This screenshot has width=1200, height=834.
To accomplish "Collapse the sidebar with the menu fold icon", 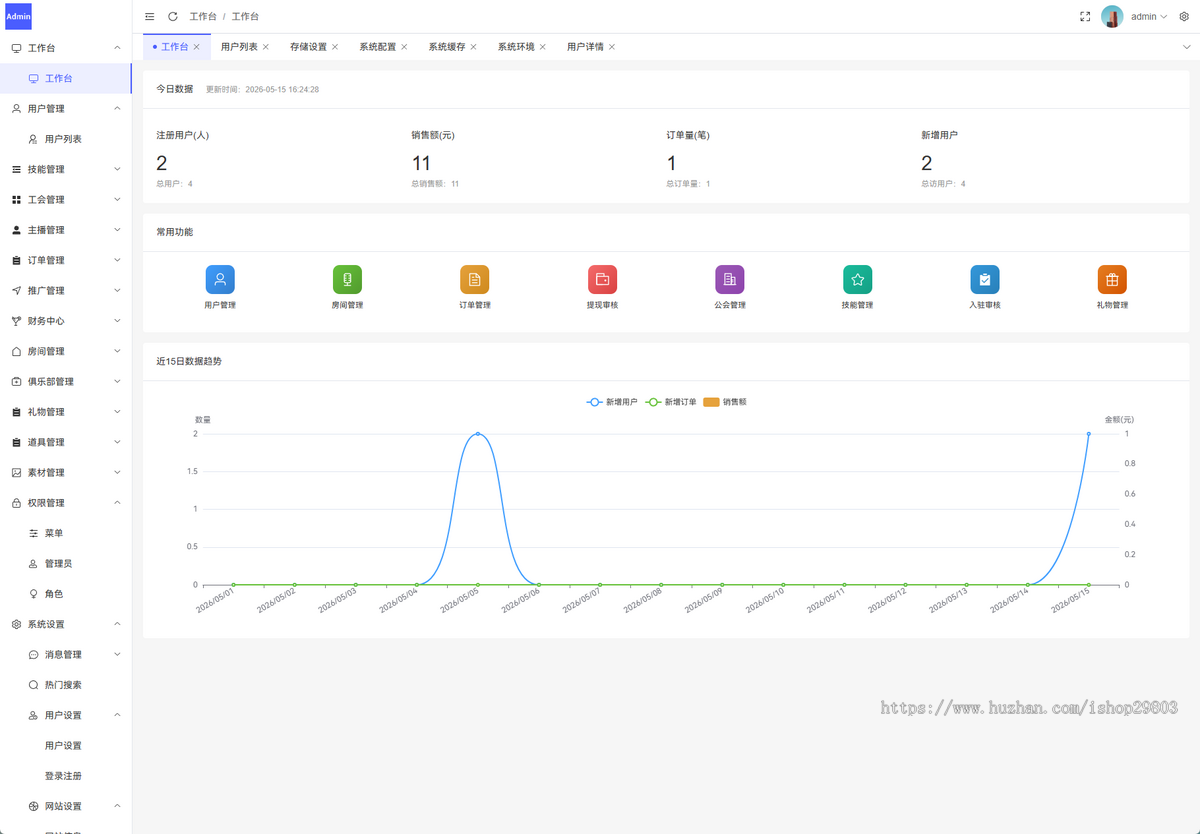I will coord(150,17).
